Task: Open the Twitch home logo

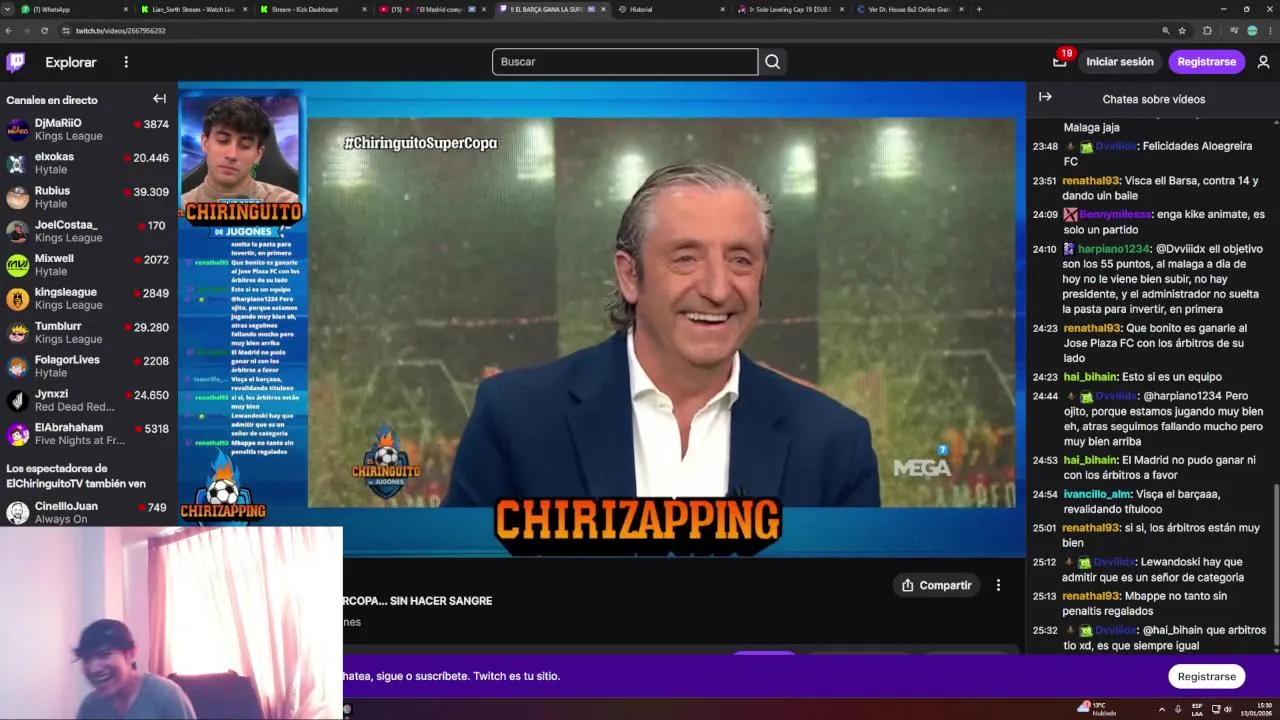Action: click(x=16, y=62)
